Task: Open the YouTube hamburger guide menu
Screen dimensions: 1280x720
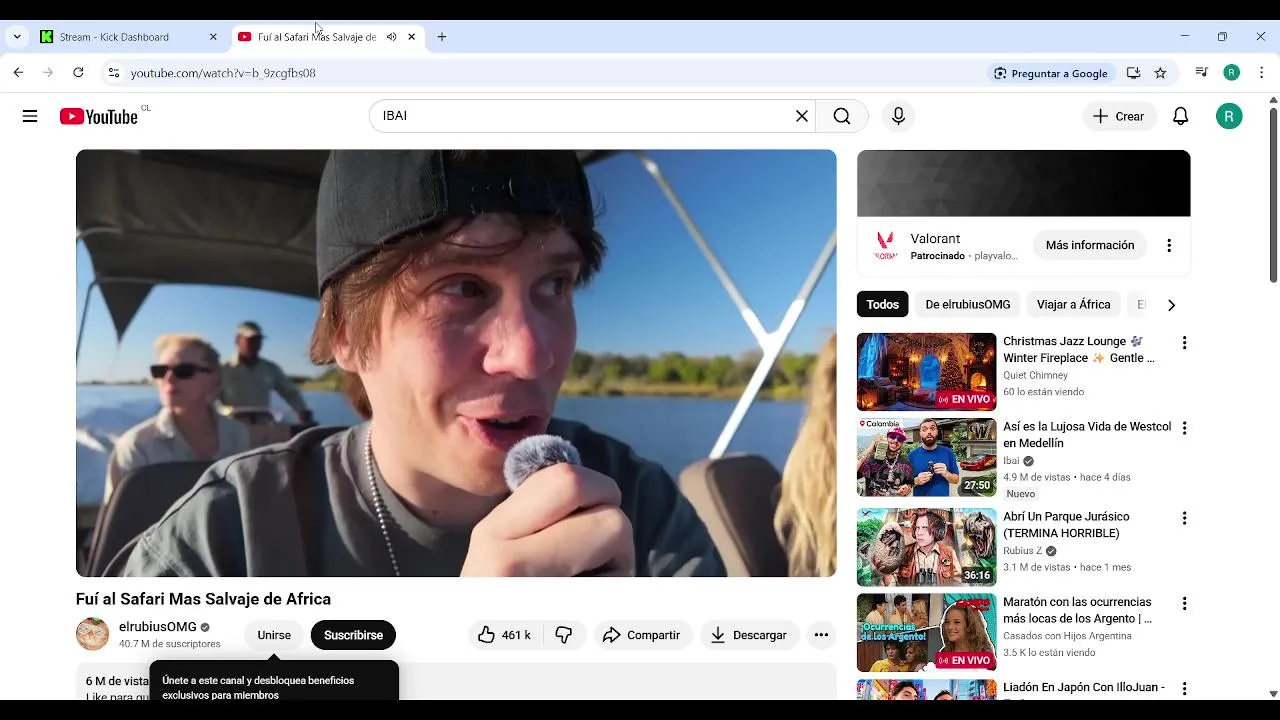Action: [x=30, y=116]
